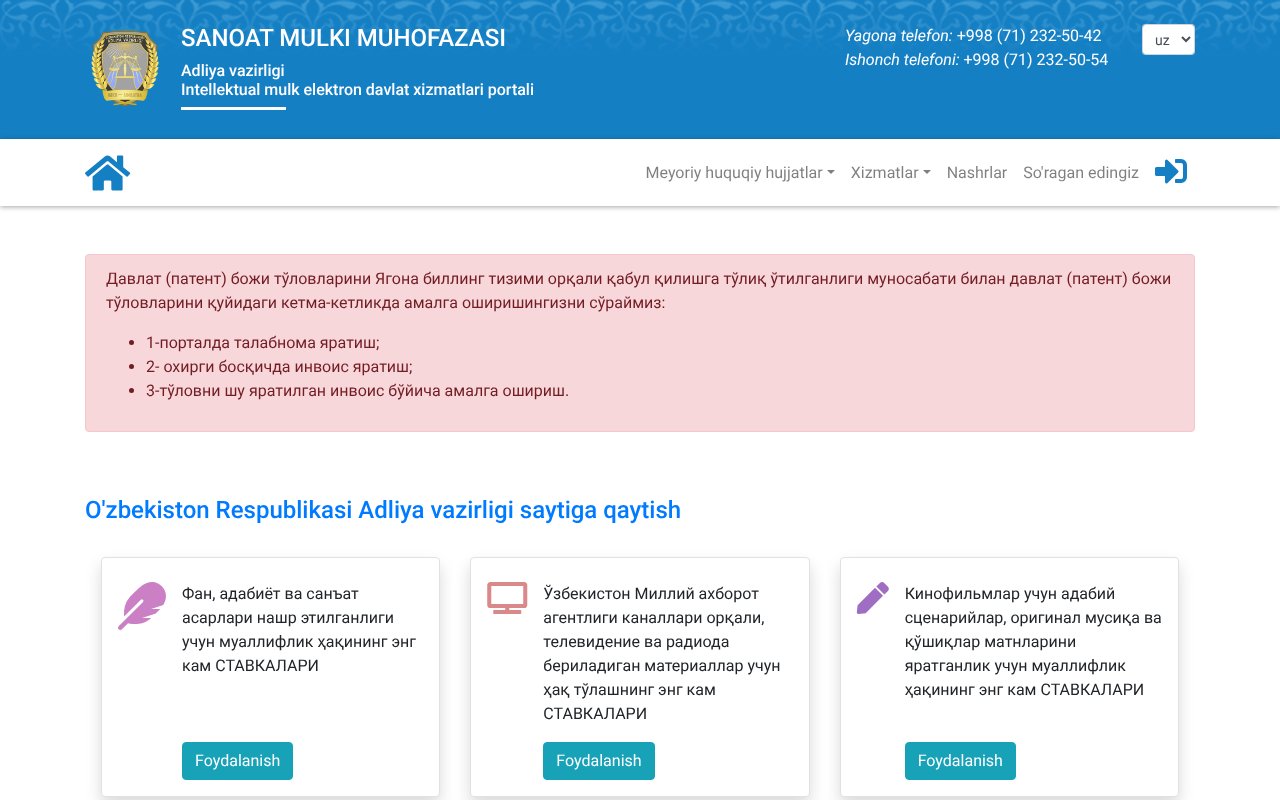Open the uz language selector
The height and width of the screenshot is (800, 1280).
point(1168,39)
